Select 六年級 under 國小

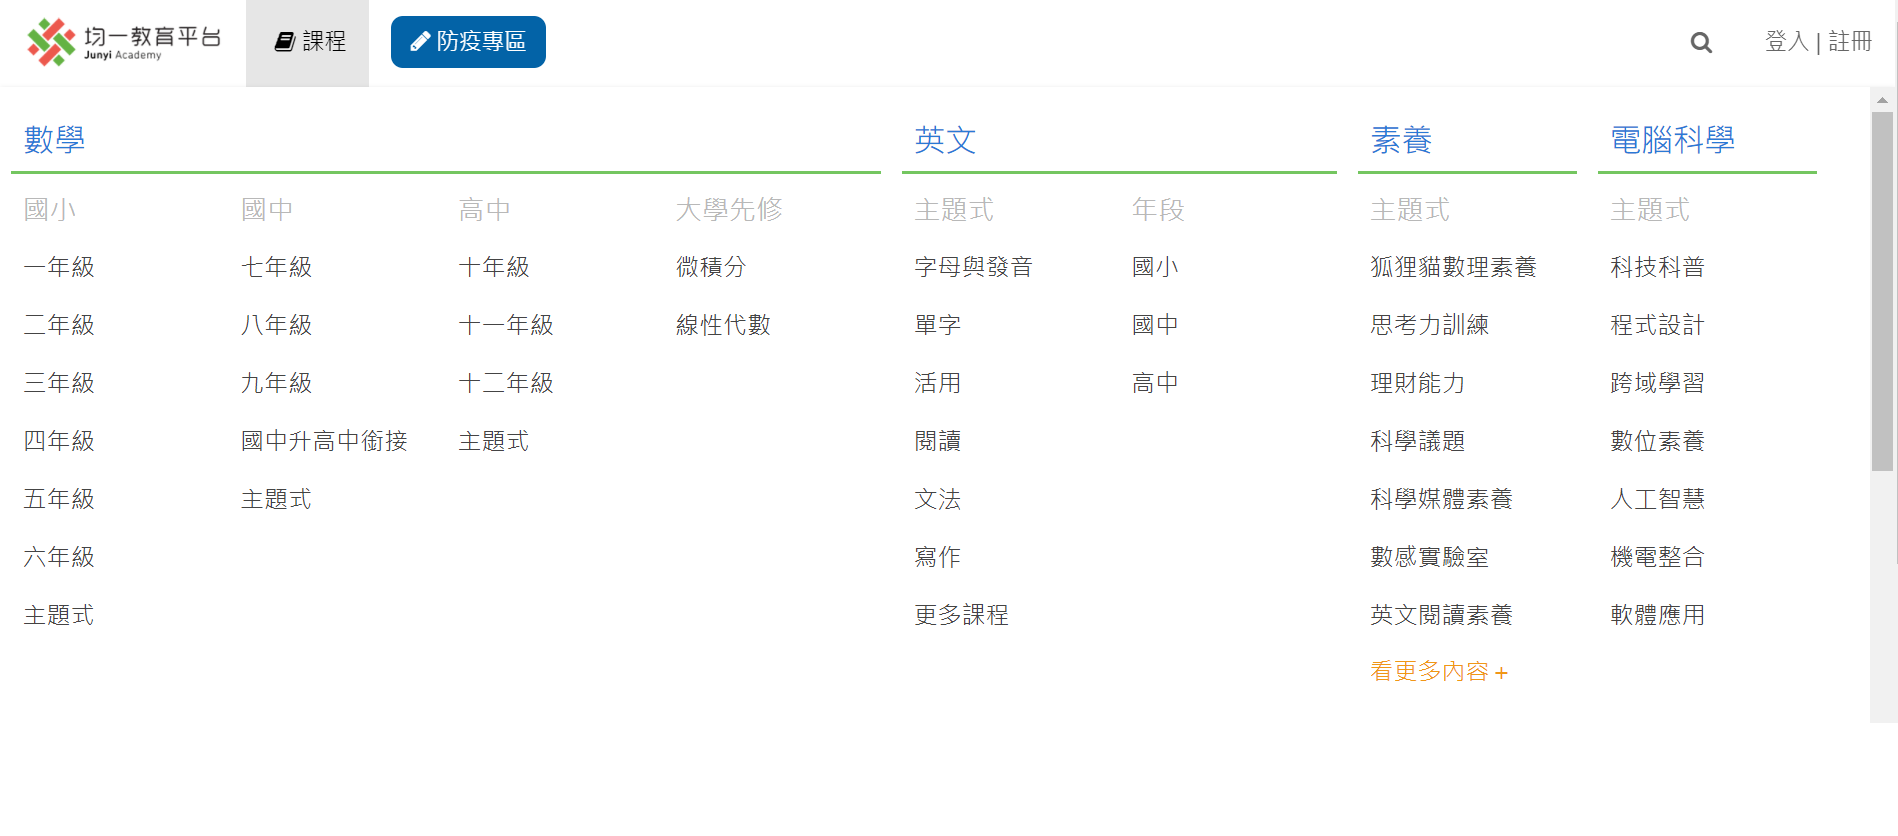coord(59,557)
